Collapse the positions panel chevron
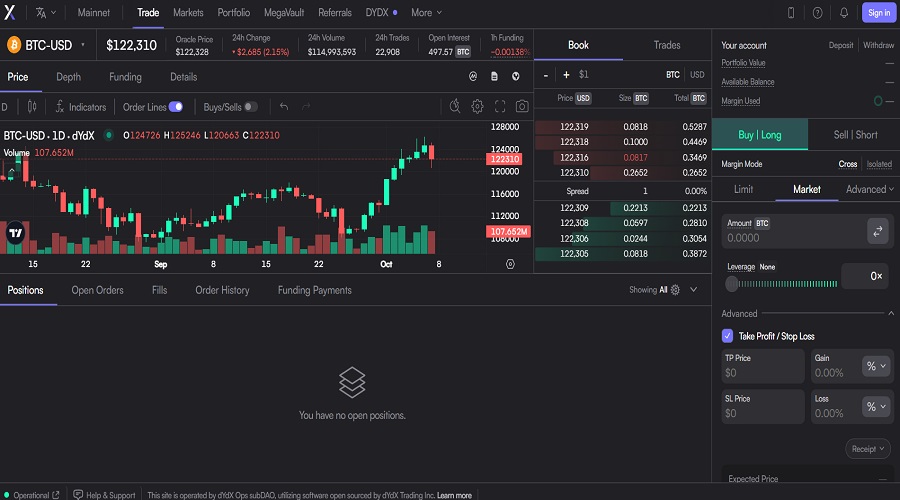900x500 pixels. [x=693, y=290]
